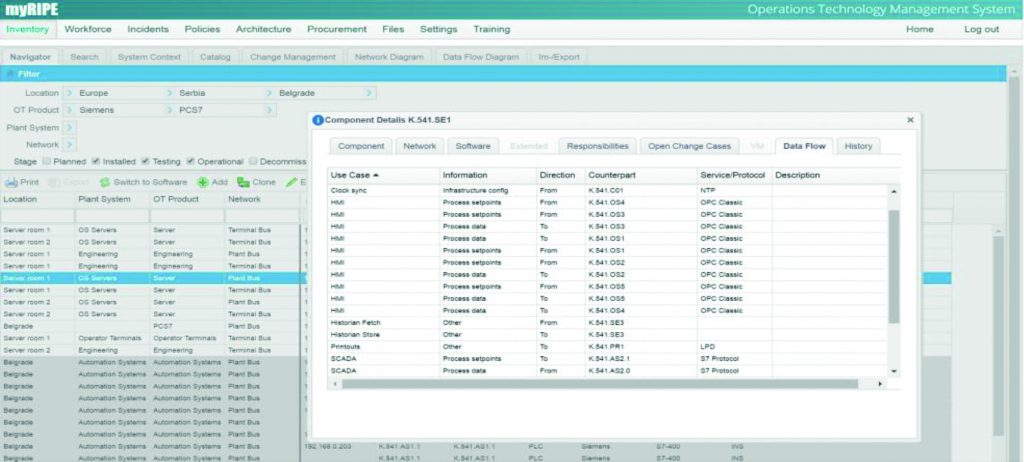The width and height of the screenshot is (1024, 462).
Task: Close the Component Details dialog
Action: (x=910, y=119)
